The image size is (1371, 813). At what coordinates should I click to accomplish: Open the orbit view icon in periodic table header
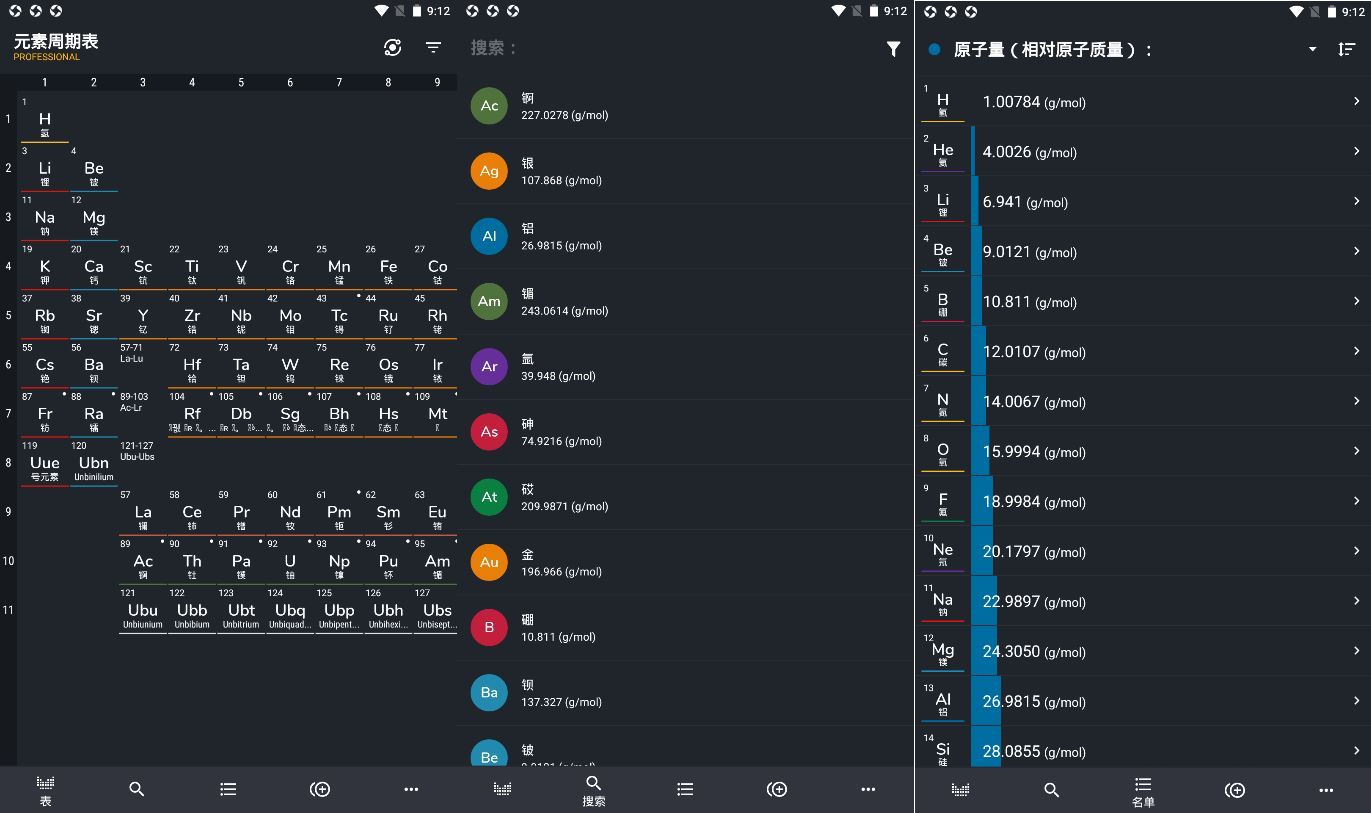tap(393, 48)
